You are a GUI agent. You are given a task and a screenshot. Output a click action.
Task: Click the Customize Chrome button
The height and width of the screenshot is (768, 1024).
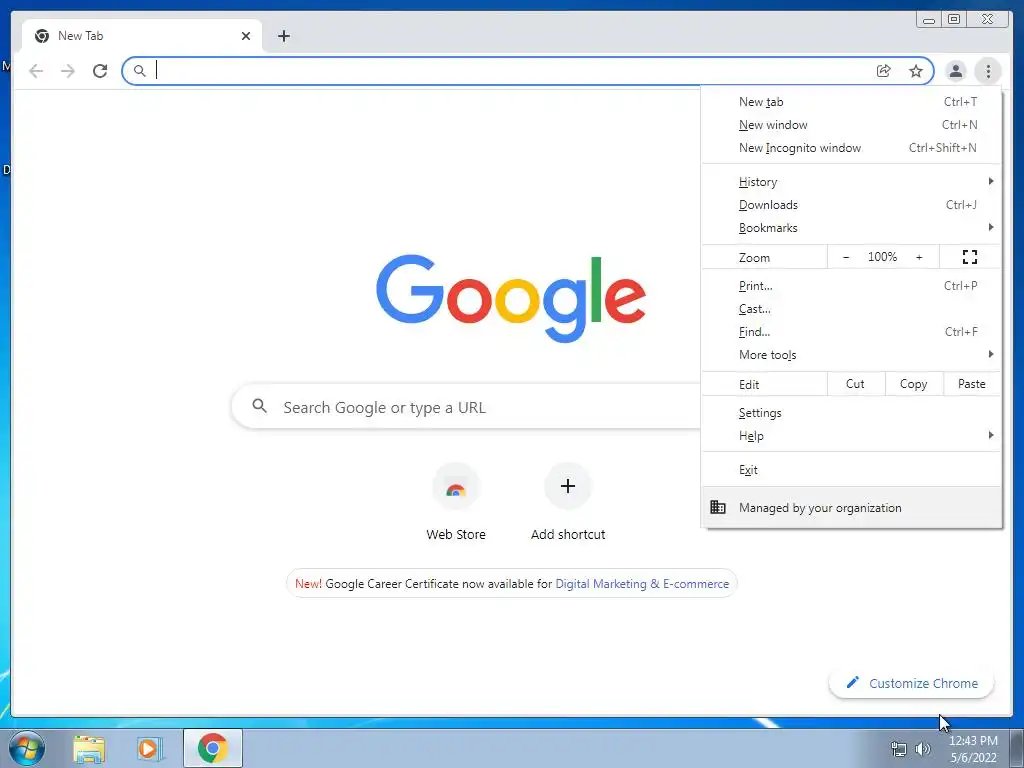click(911, 683)
